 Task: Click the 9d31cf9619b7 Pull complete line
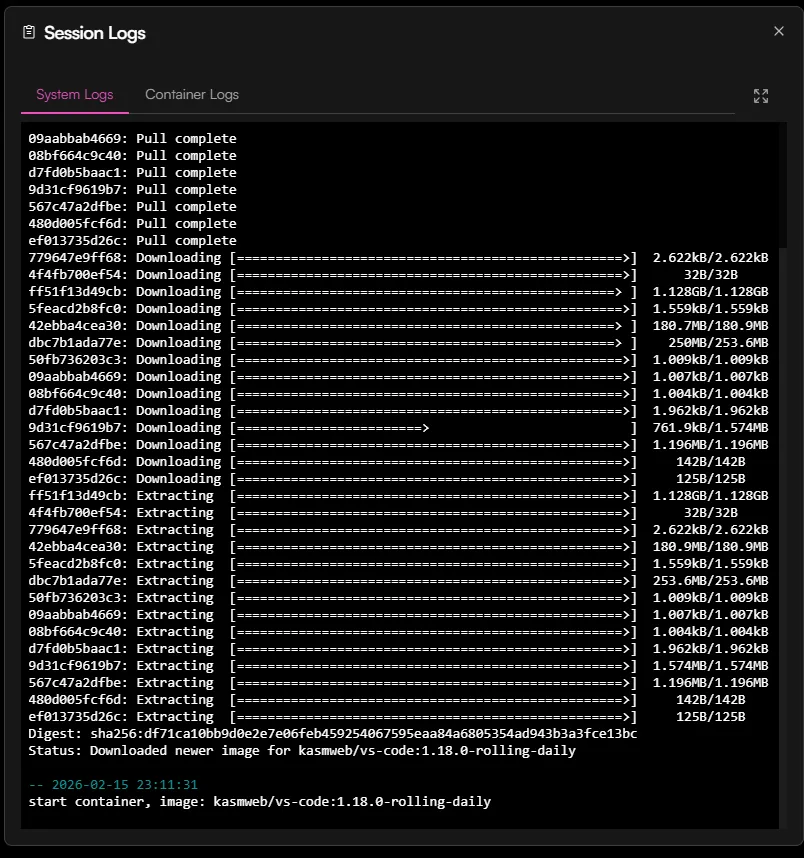pos(132,189)
